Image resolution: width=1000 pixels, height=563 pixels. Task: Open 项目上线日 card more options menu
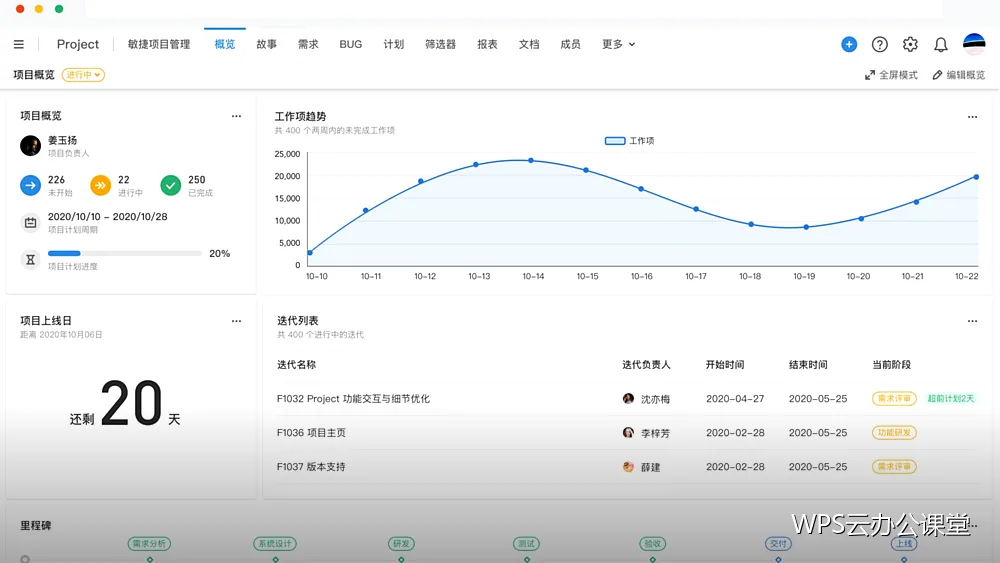coord(237,321)
